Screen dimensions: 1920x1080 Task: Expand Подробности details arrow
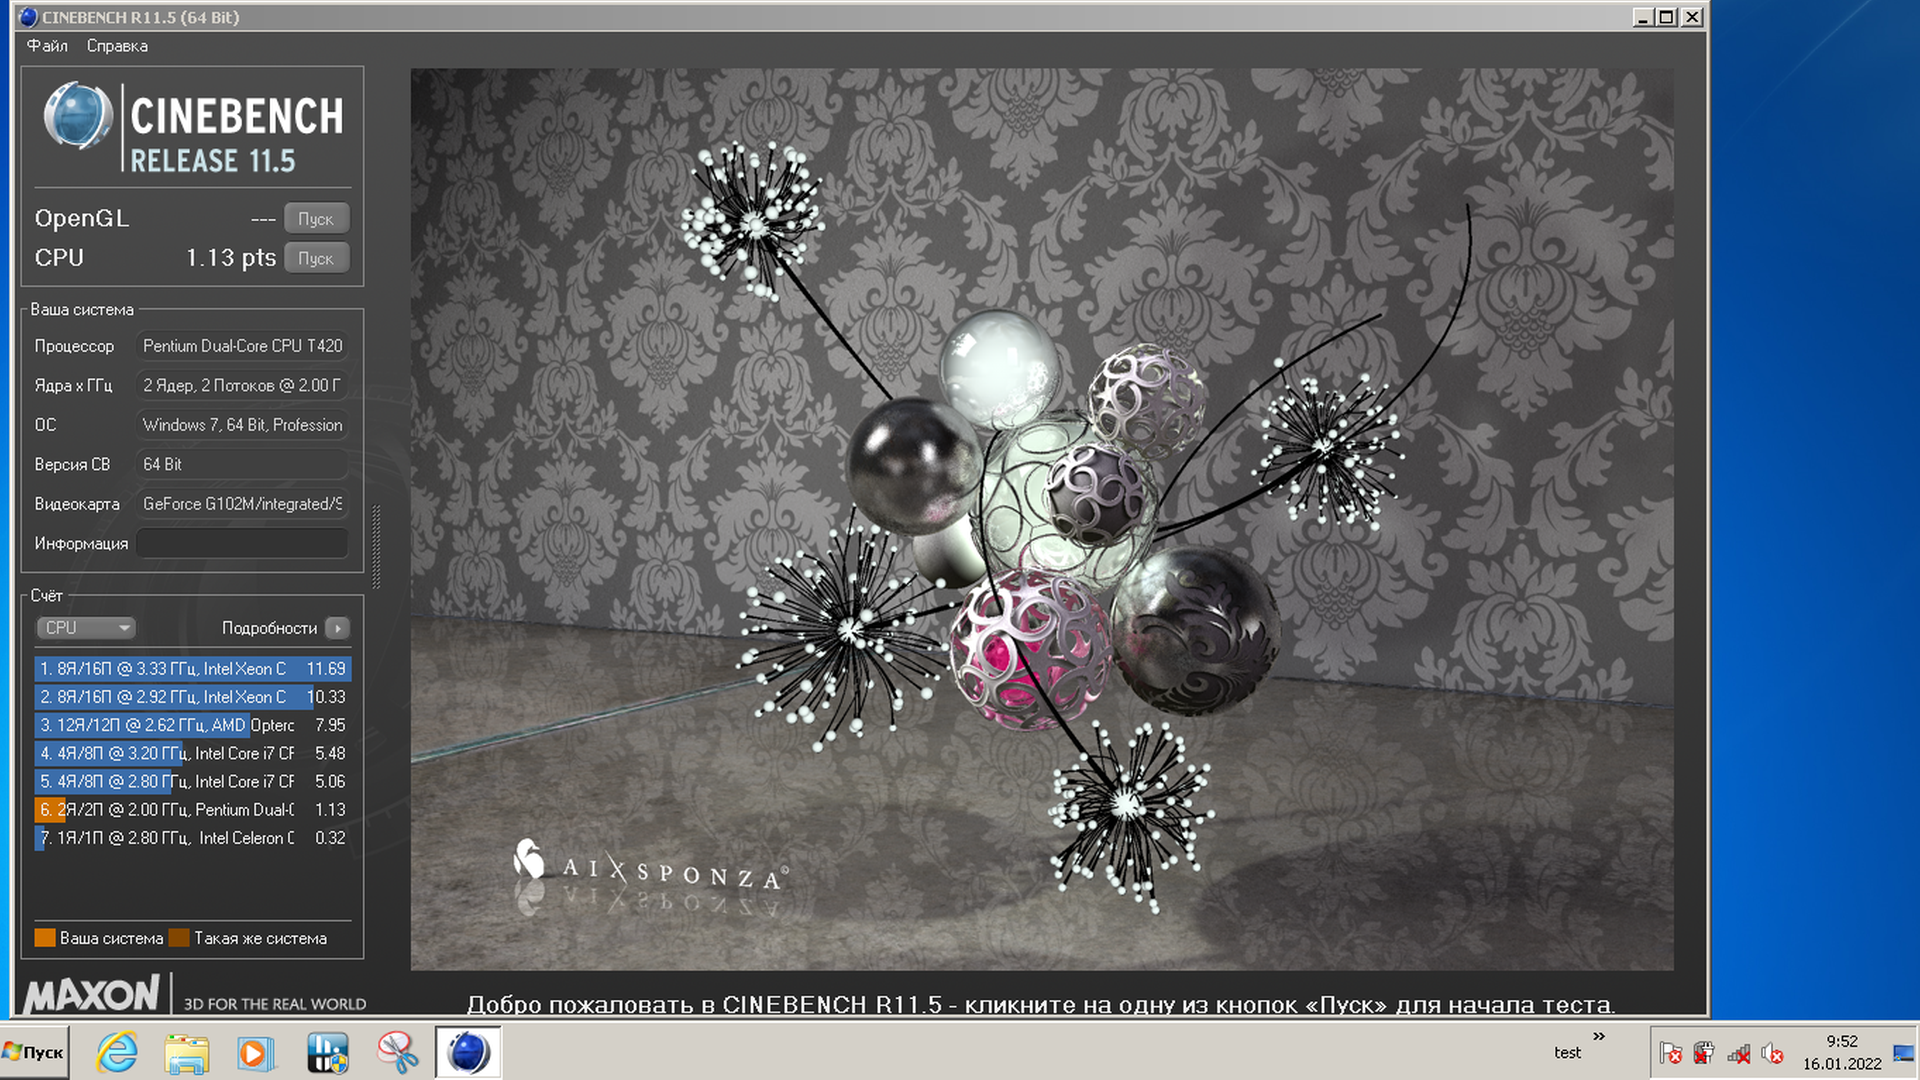338,628
